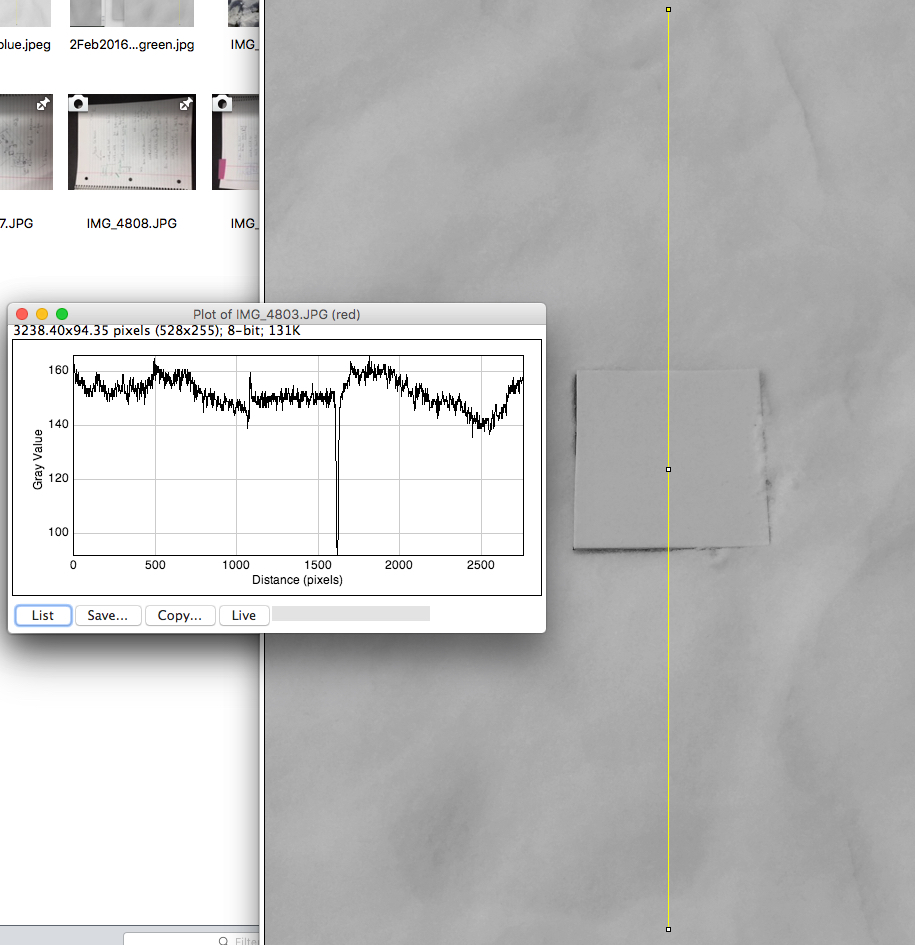Viewport: 915px width, 945px height.
Task: Click the top handle of the yellow line
Action: tap(668, 9)
